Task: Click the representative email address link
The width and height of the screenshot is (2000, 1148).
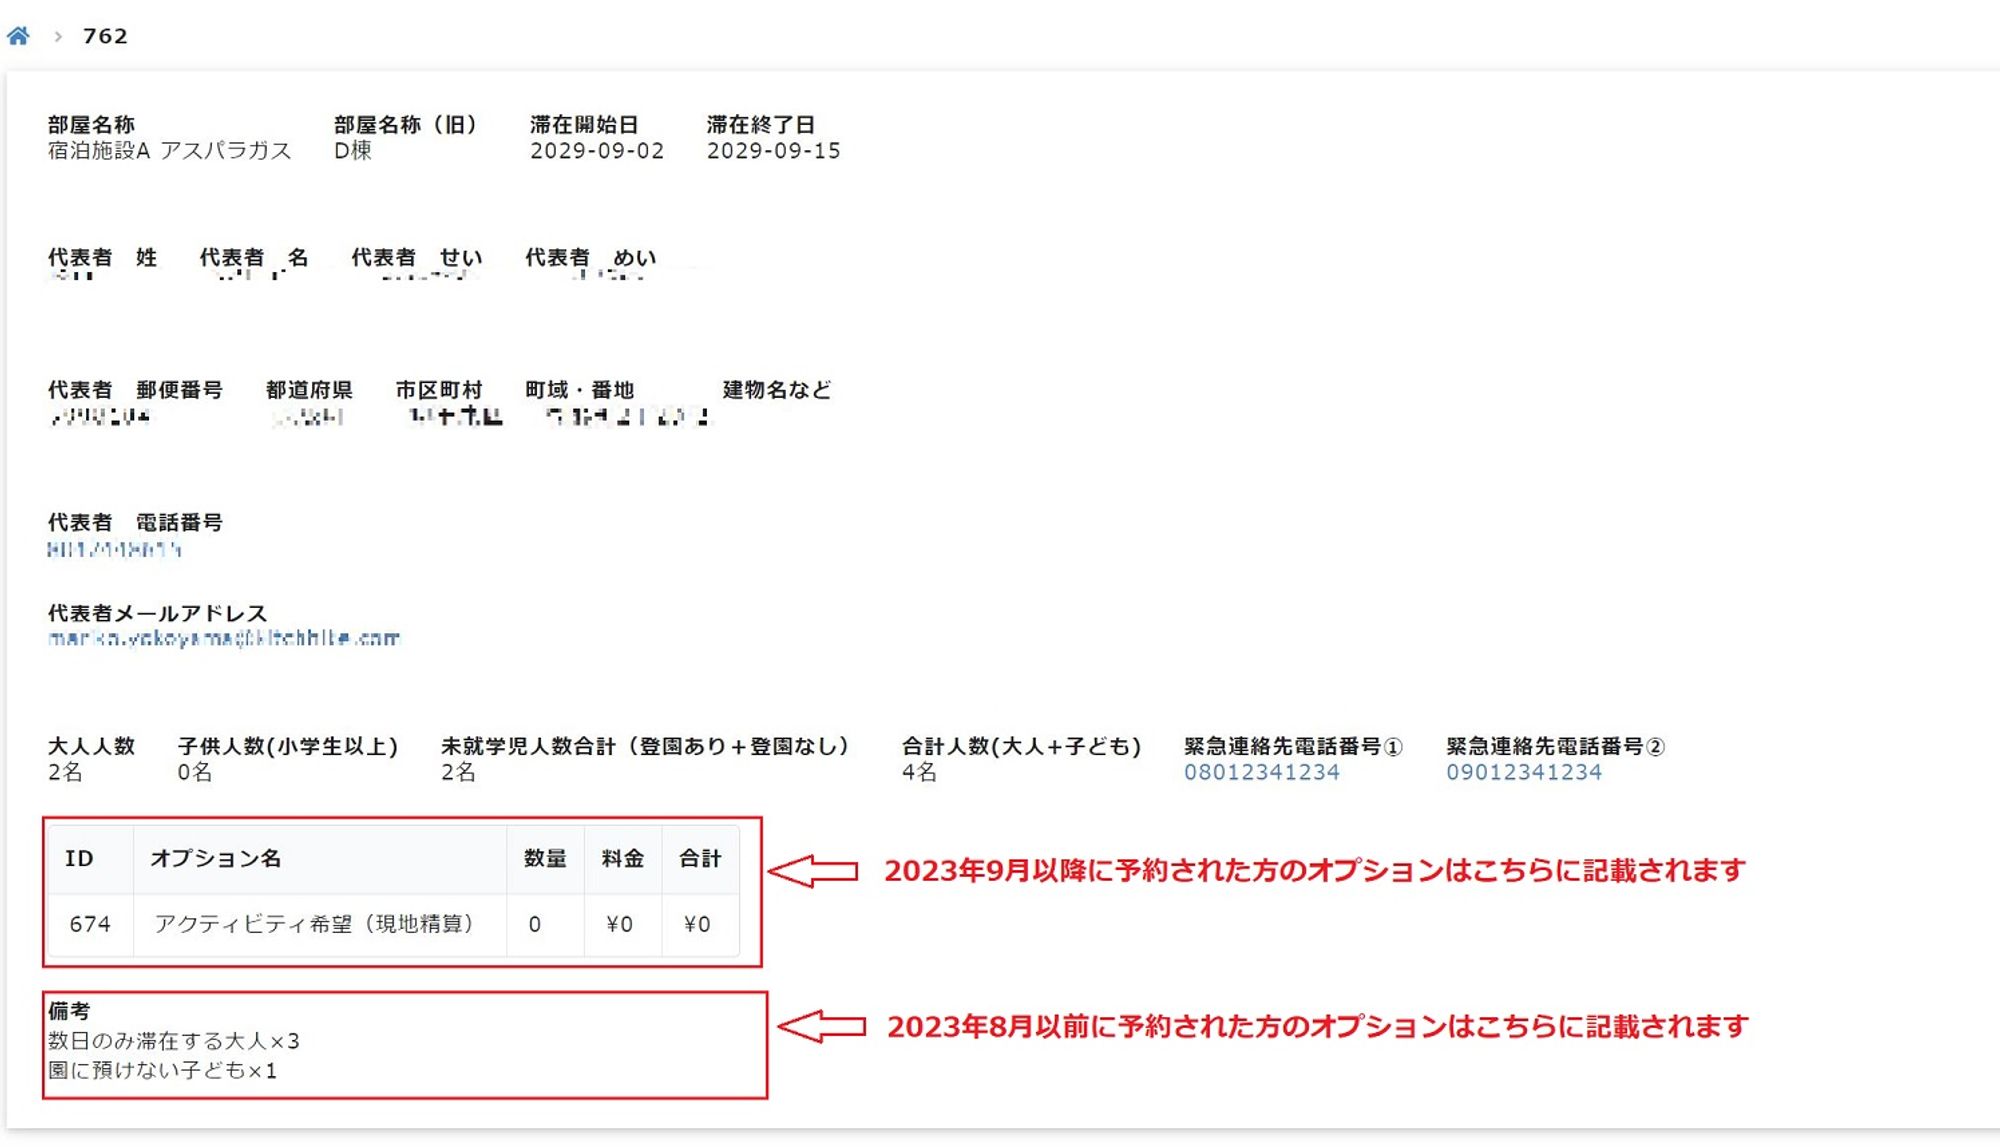Action: pyautogui.click(x=223, y=638)
